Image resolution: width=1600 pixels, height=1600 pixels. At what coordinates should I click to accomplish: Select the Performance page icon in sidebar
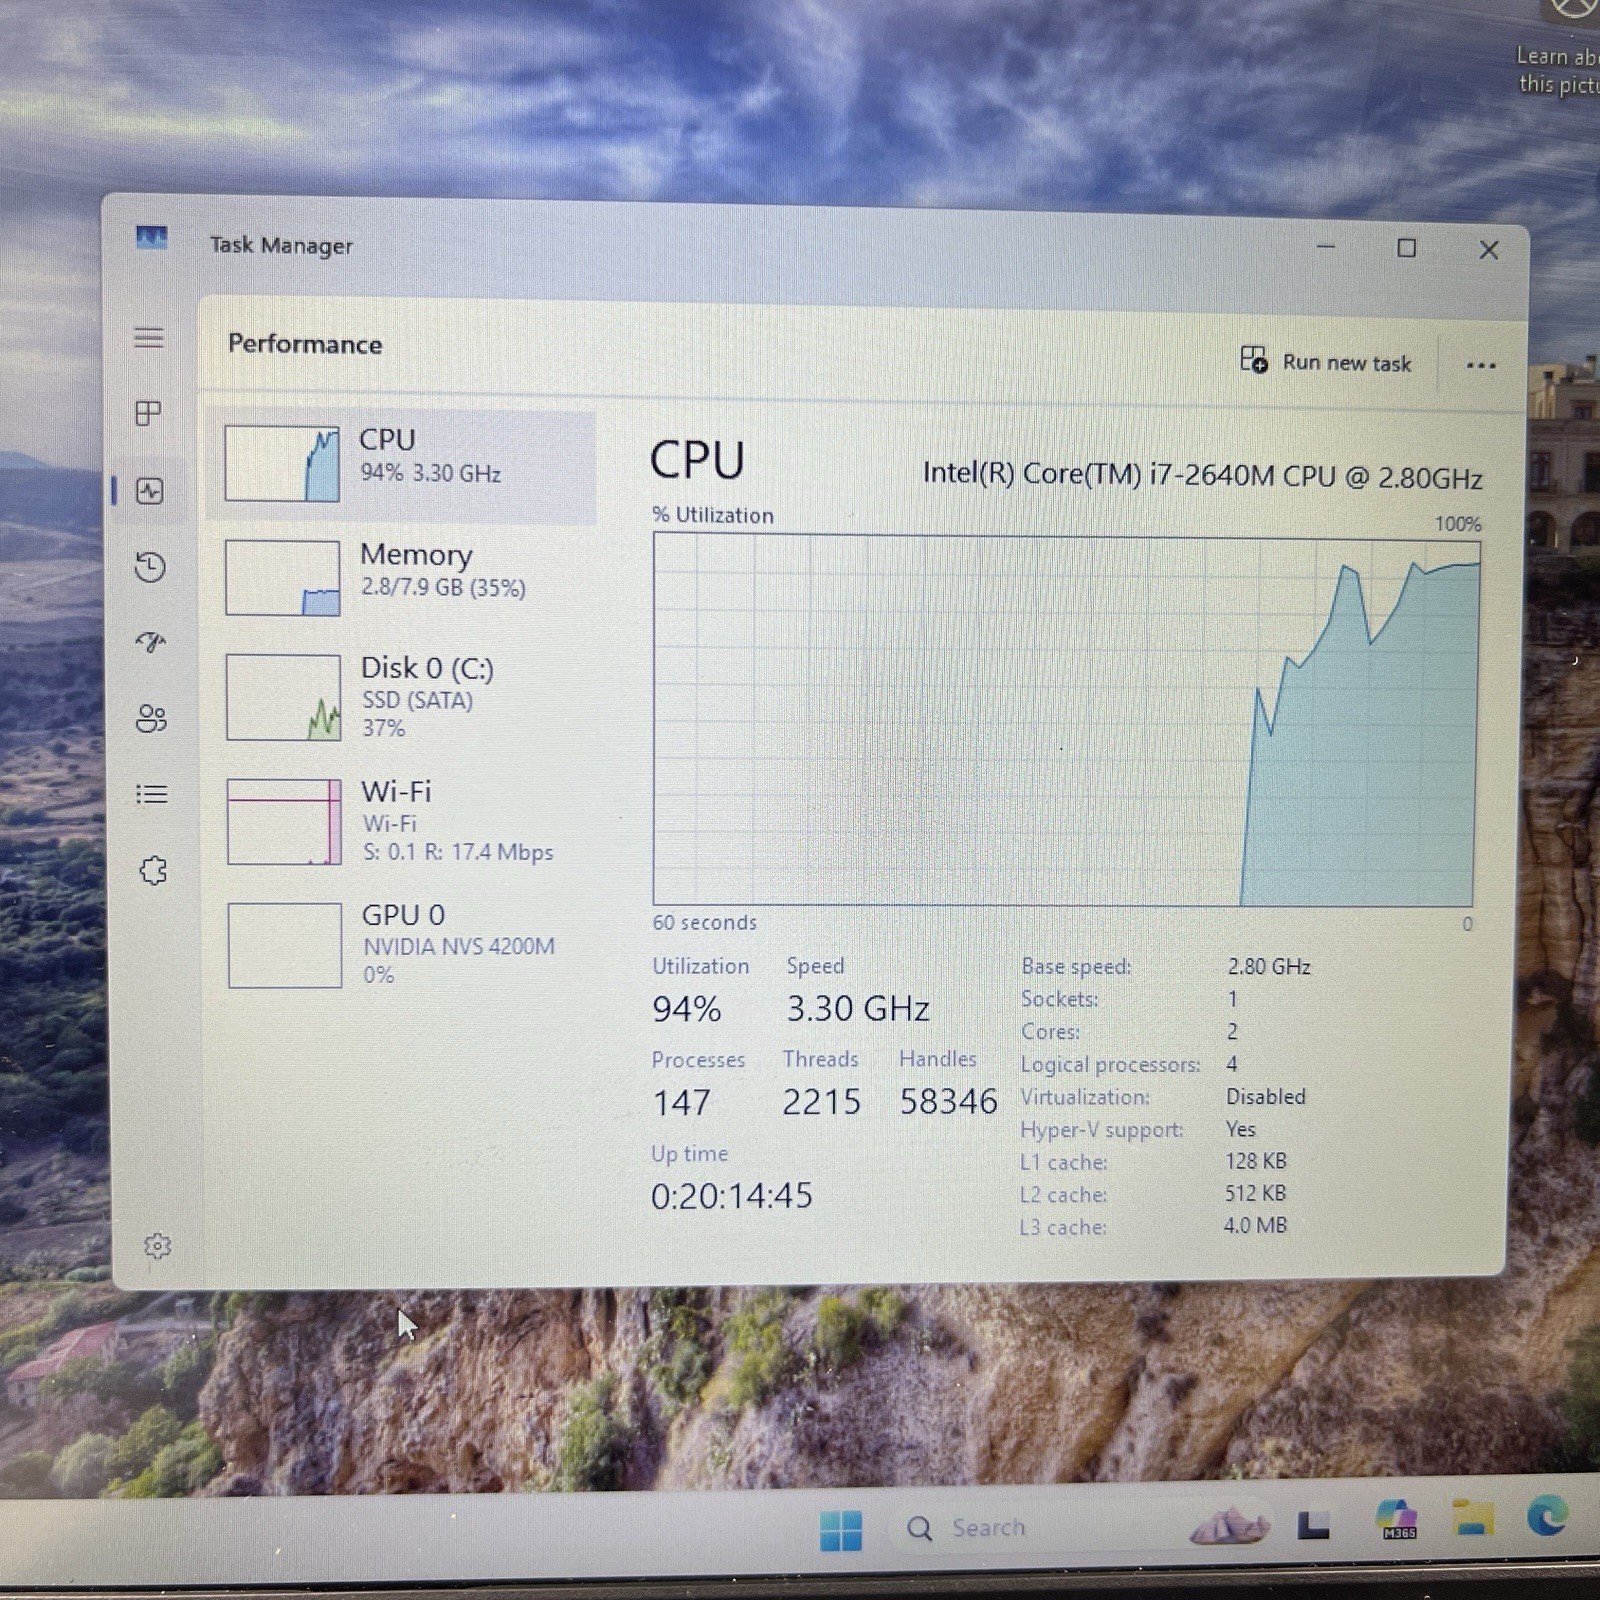150,491
